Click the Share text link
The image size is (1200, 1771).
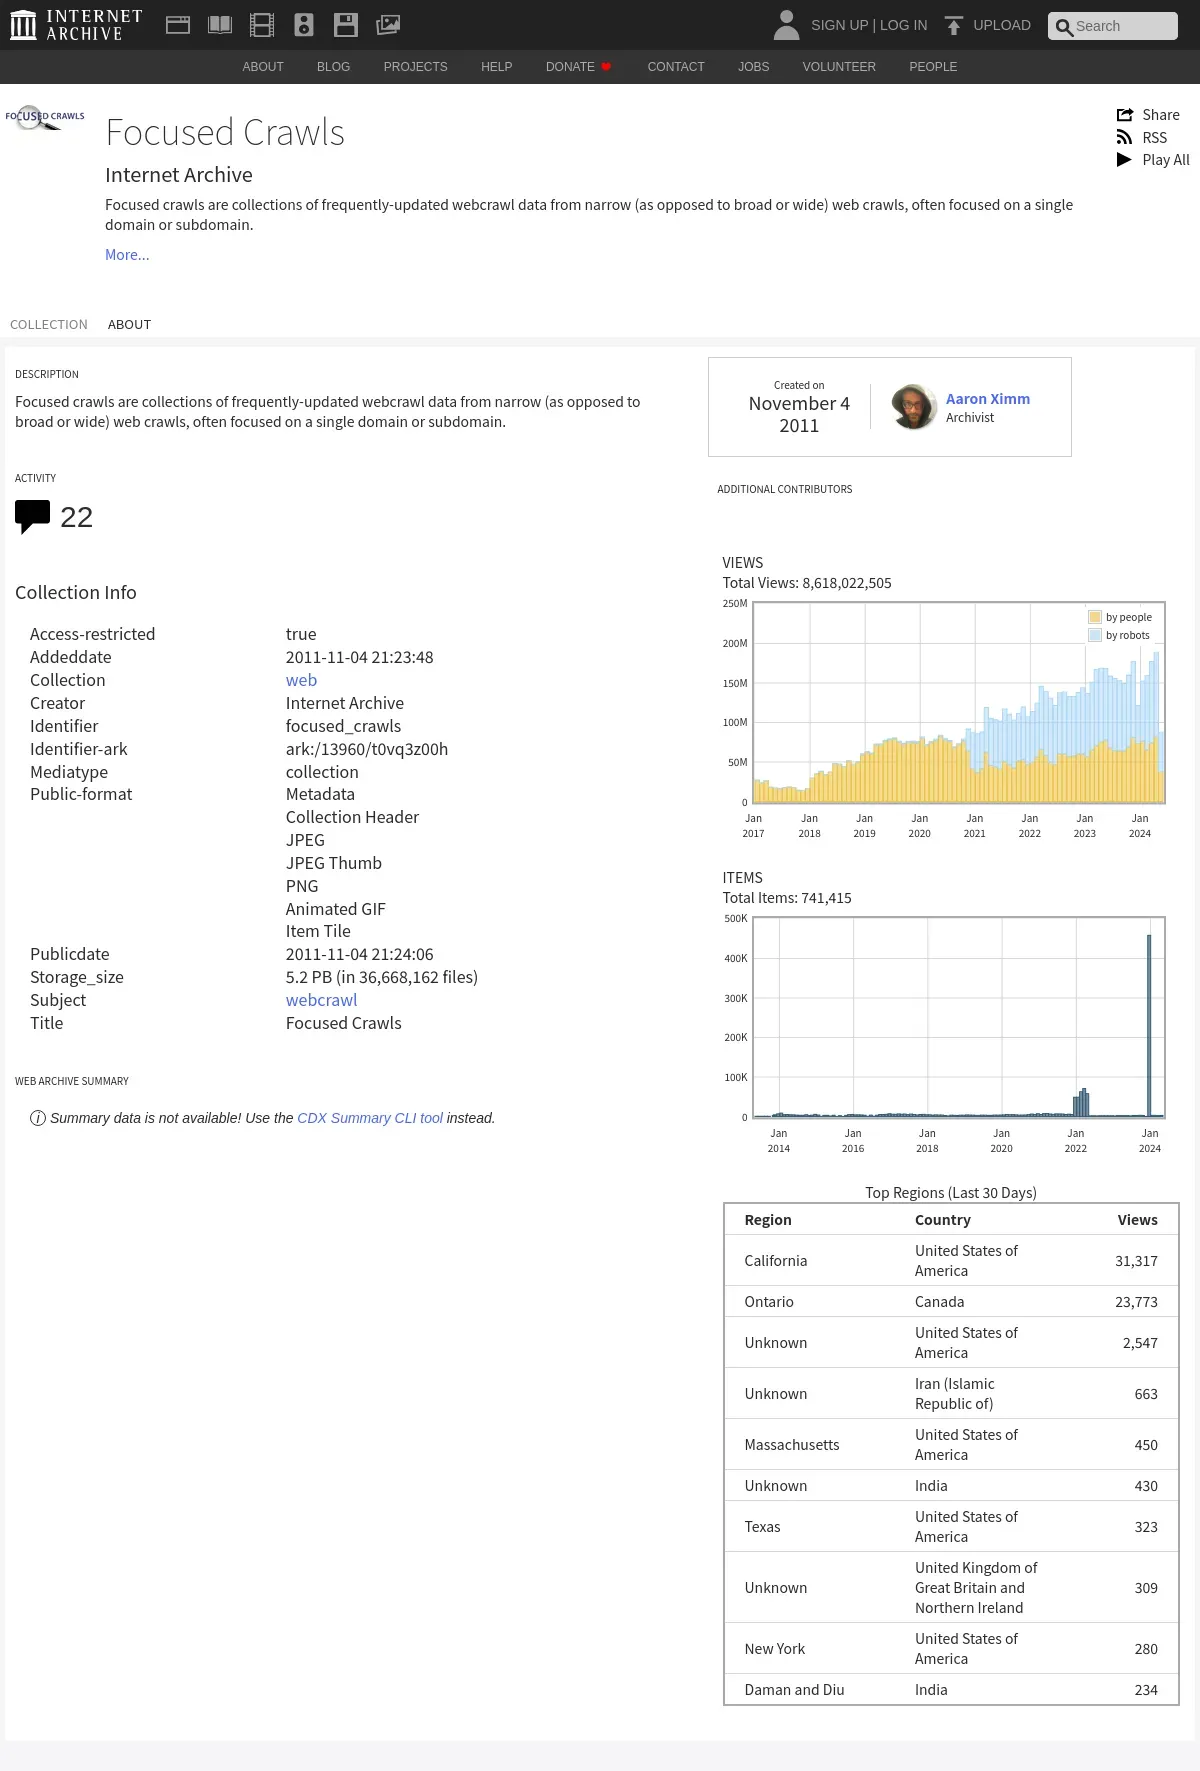tap(1161, 115)
